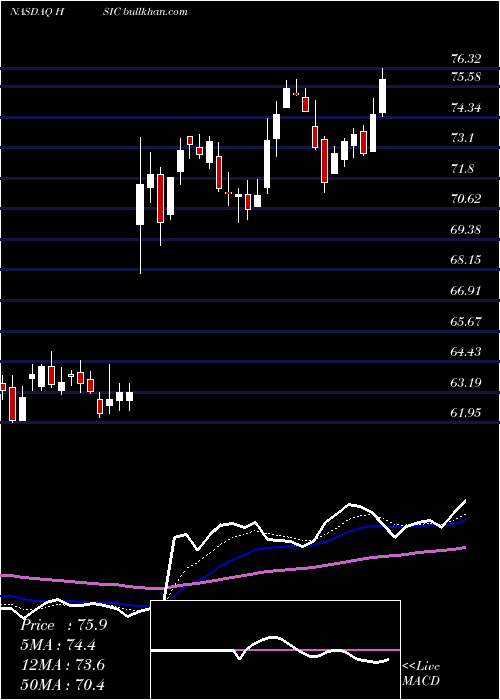Screen dimensions: 500x700
Task: Click the NASDAQ H title text
Action: (38, 12)
